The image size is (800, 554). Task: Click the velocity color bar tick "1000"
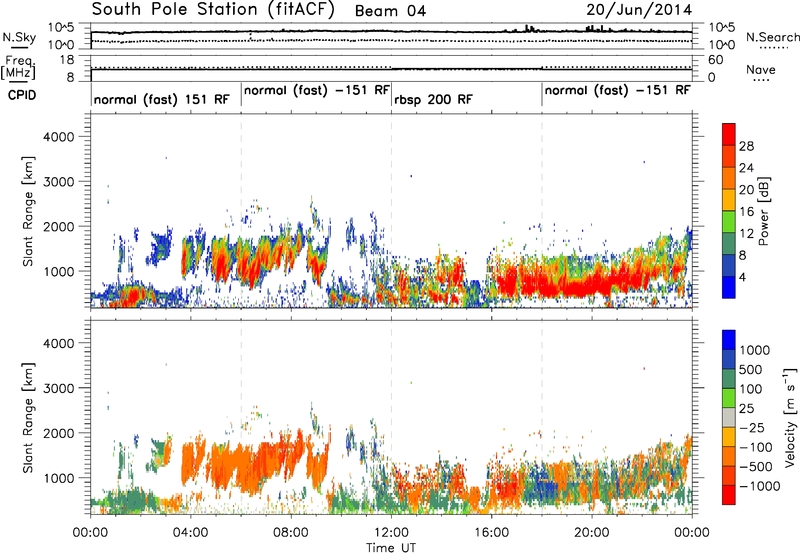tap(755, 350)
